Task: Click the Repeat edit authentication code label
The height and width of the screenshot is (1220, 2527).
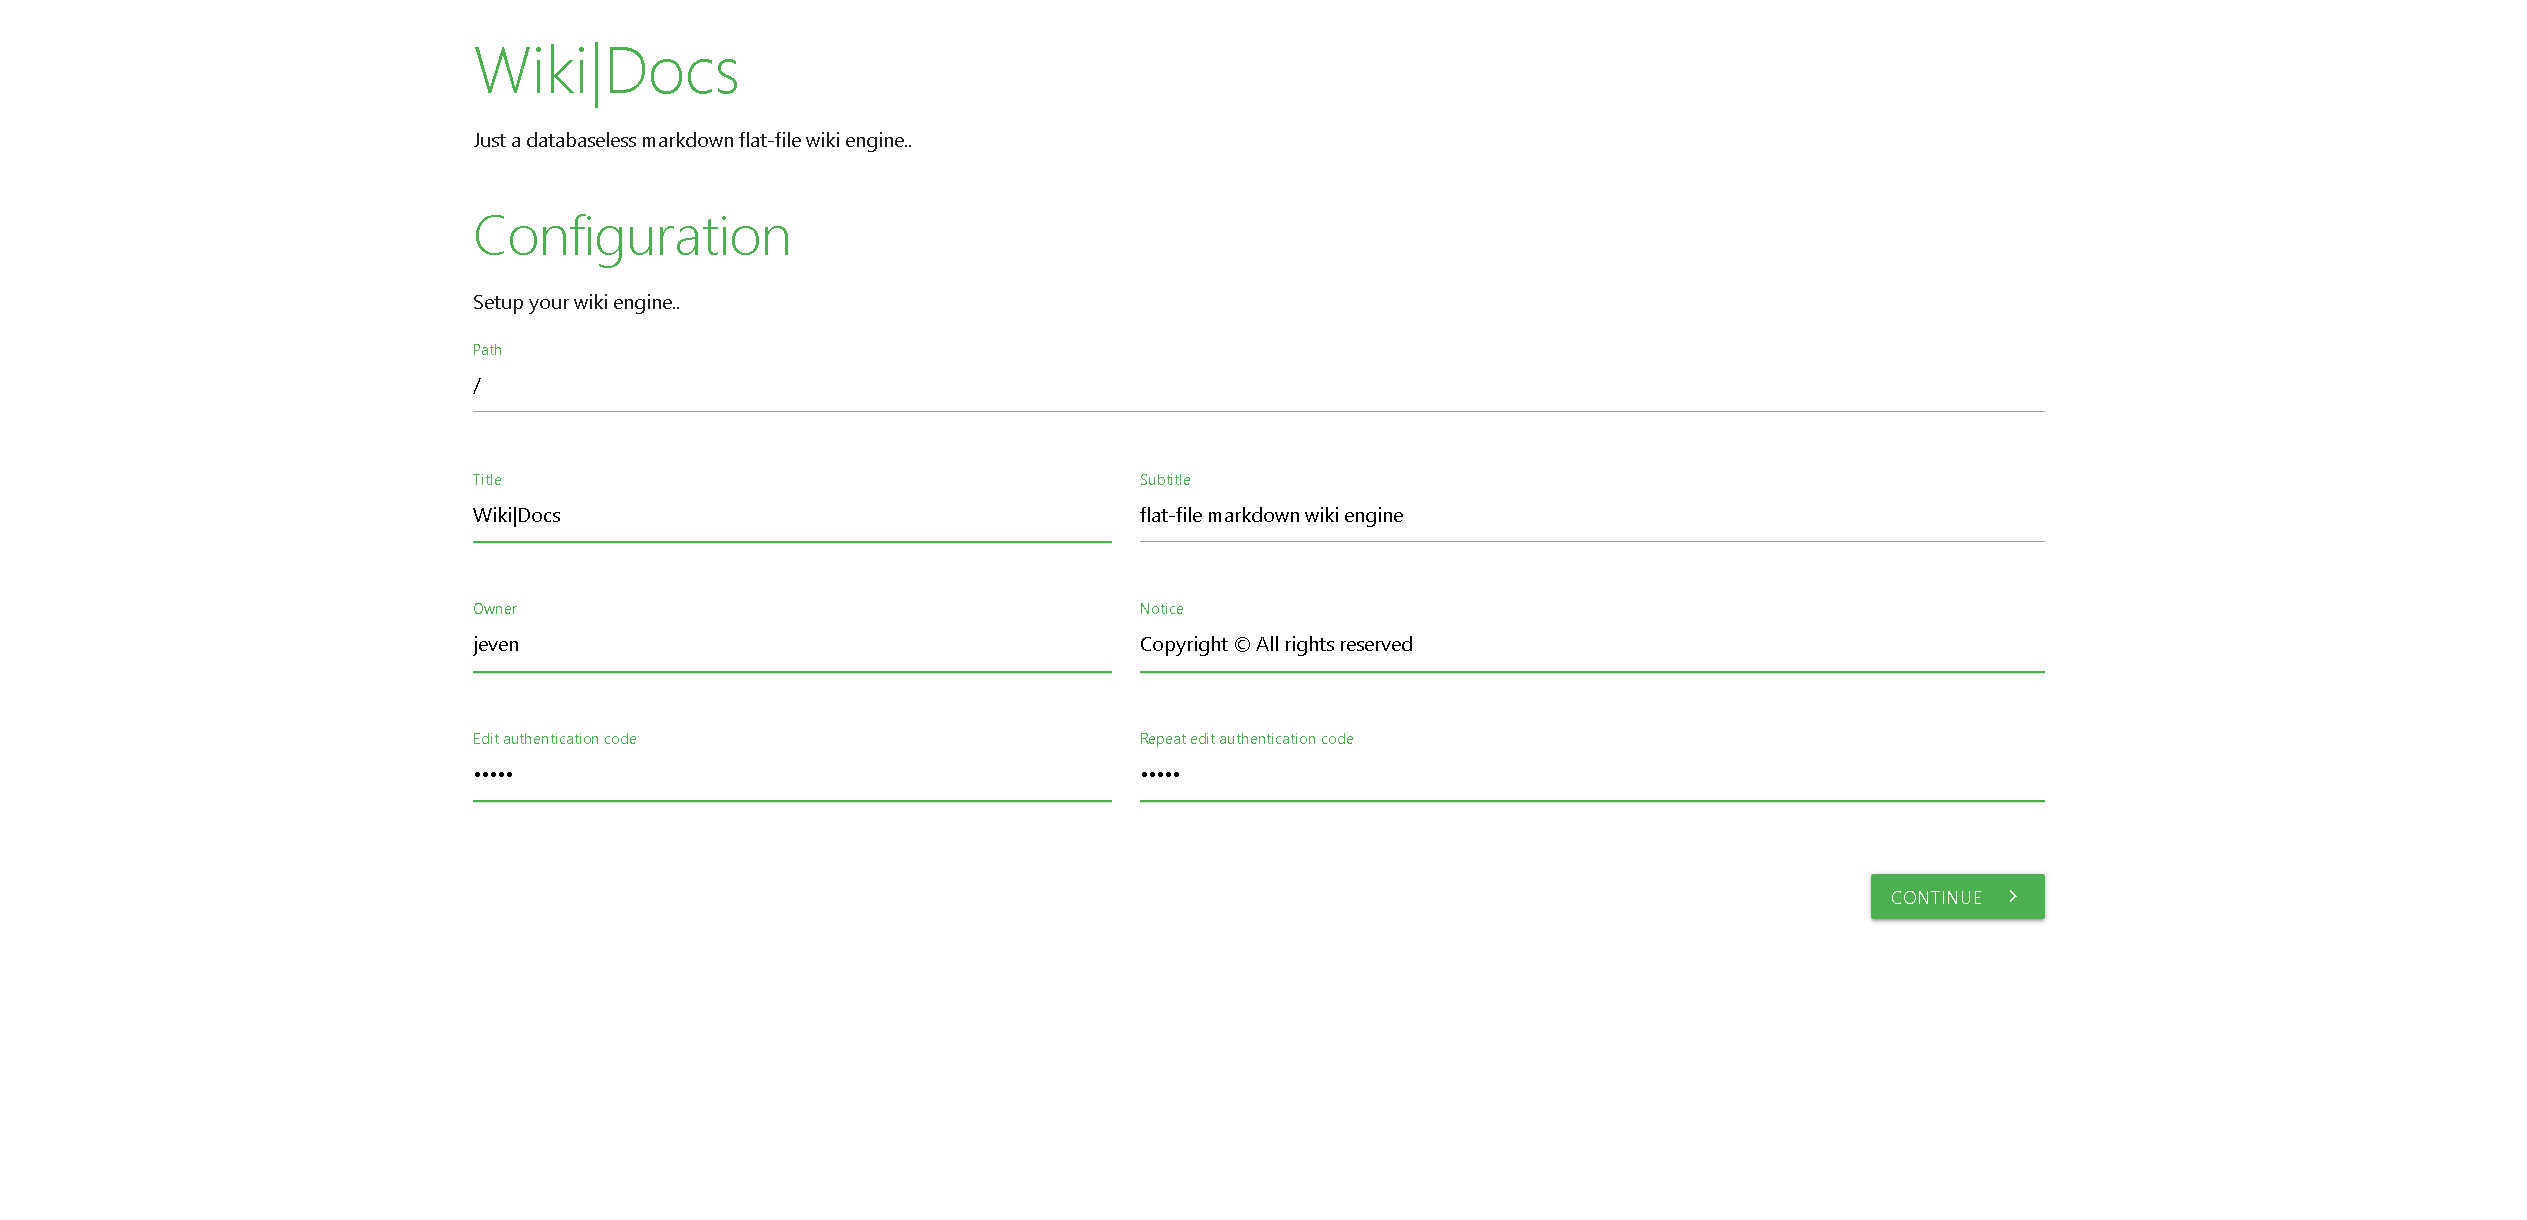Action: click(x=1246, y=739)
